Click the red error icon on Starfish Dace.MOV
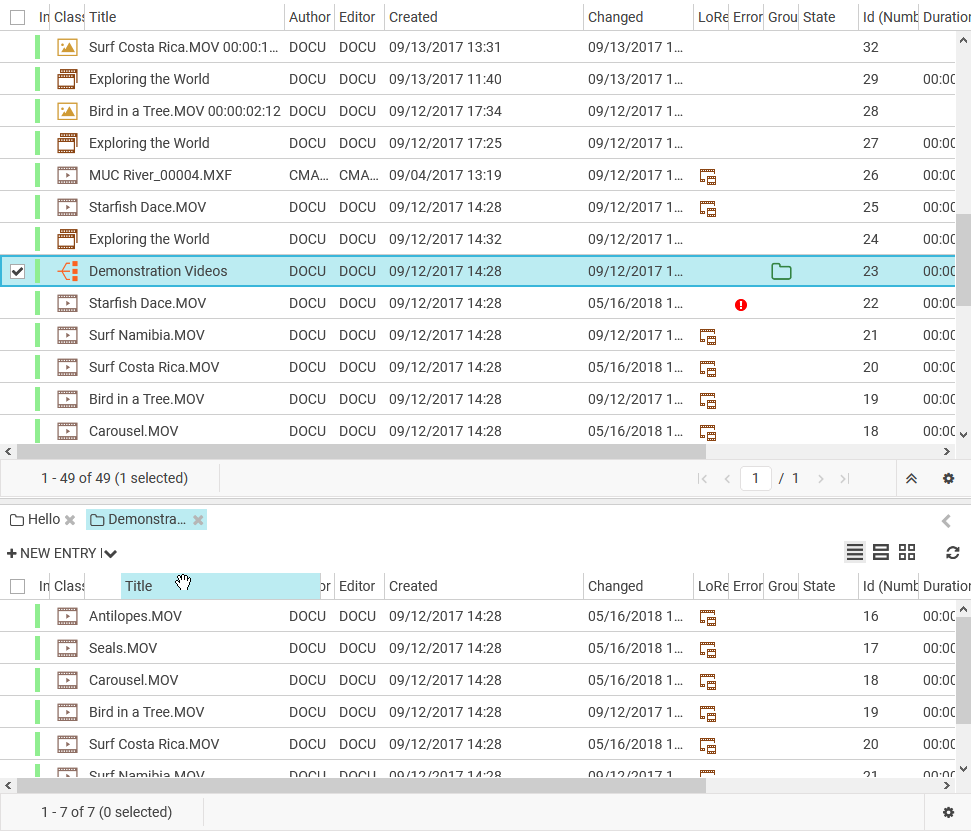The image size is (971, 832). click(x=741, y=304)
